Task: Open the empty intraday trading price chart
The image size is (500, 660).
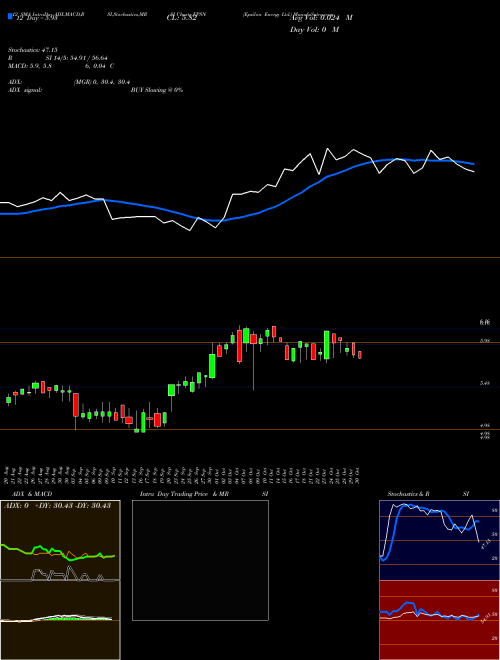Action: pos(200,560)
